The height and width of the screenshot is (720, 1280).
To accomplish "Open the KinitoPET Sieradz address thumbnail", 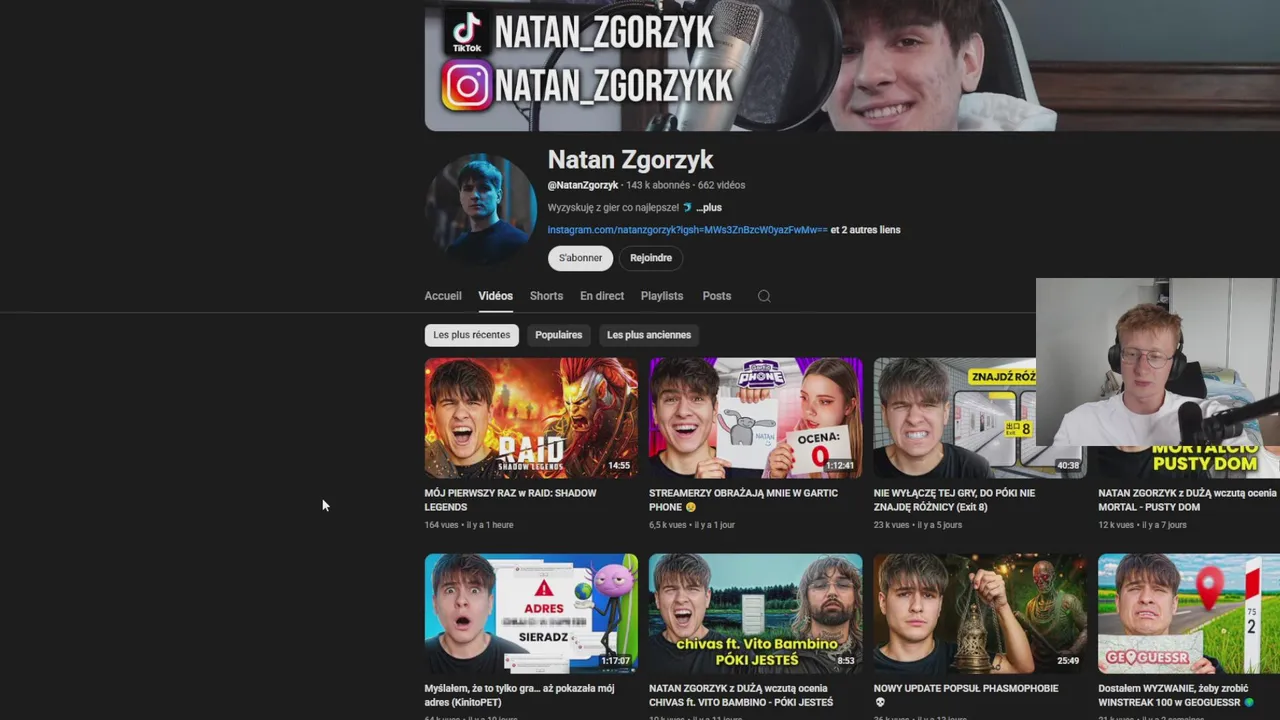I will [531, 614].
